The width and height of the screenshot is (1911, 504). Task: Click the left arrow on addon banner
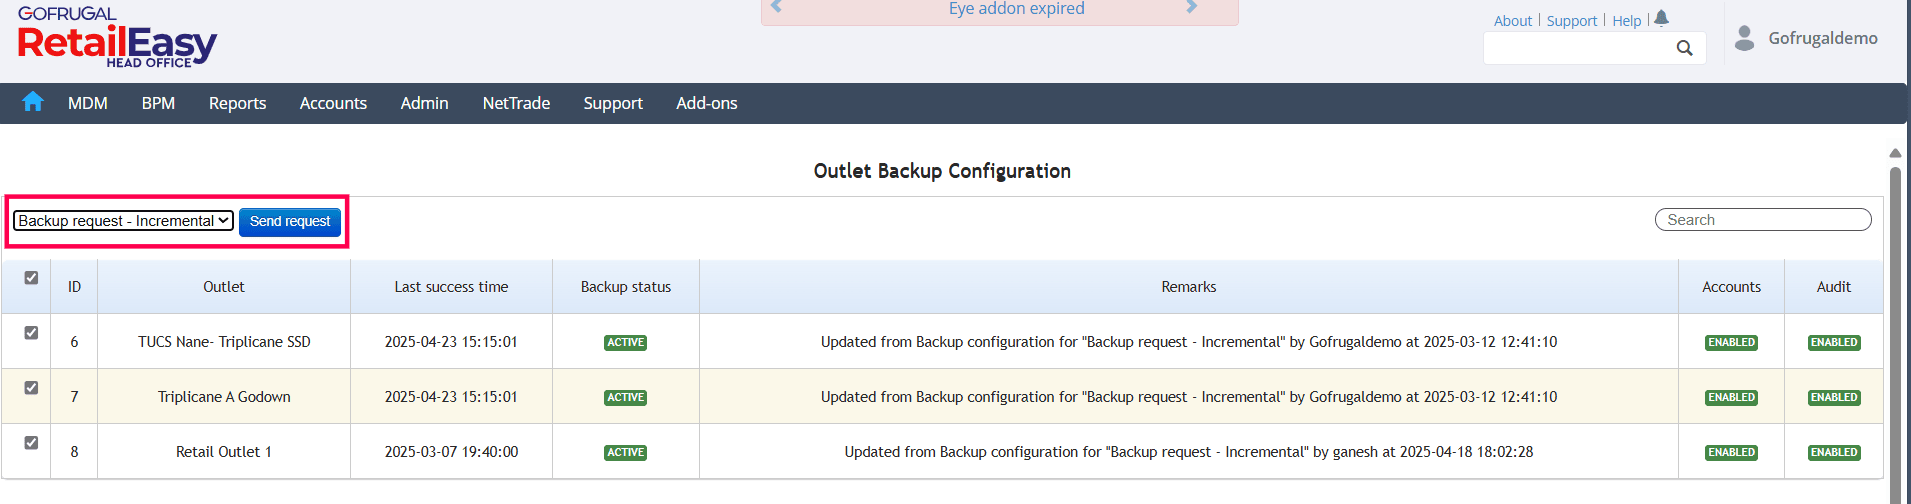point(777,8)
